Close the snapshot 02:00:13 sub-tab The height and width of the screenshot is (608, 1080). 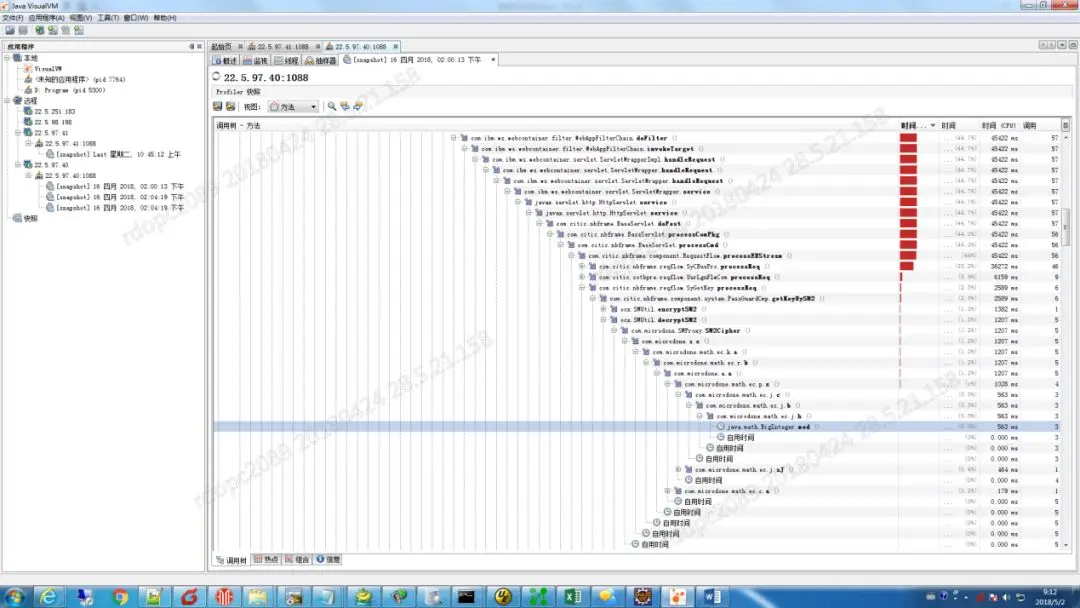(493, 60)
